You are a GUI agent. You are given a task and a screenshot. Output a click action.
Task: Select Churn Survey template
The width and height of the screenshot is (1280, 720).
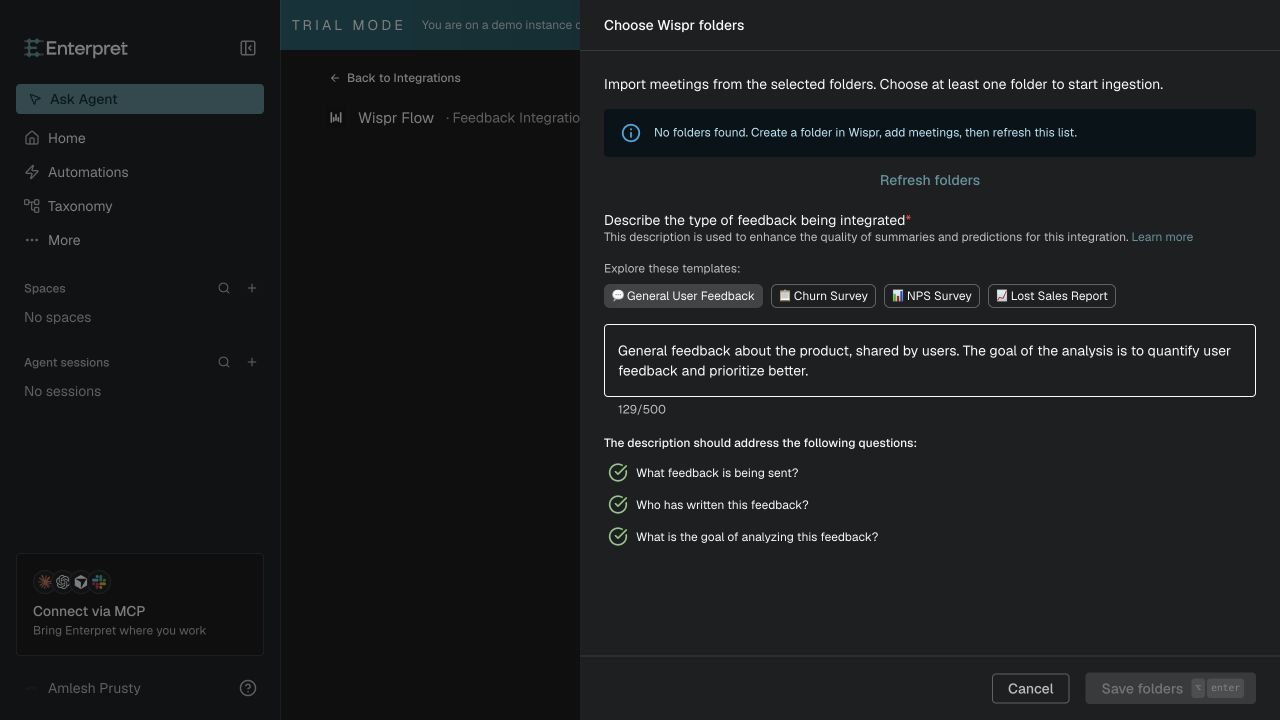click(x=823, y=296)
